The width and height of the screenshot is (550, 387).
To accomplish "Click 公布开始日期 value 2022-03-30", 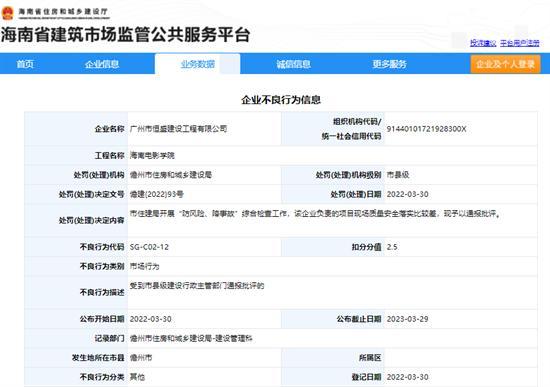I will click(x=151, y=319).
